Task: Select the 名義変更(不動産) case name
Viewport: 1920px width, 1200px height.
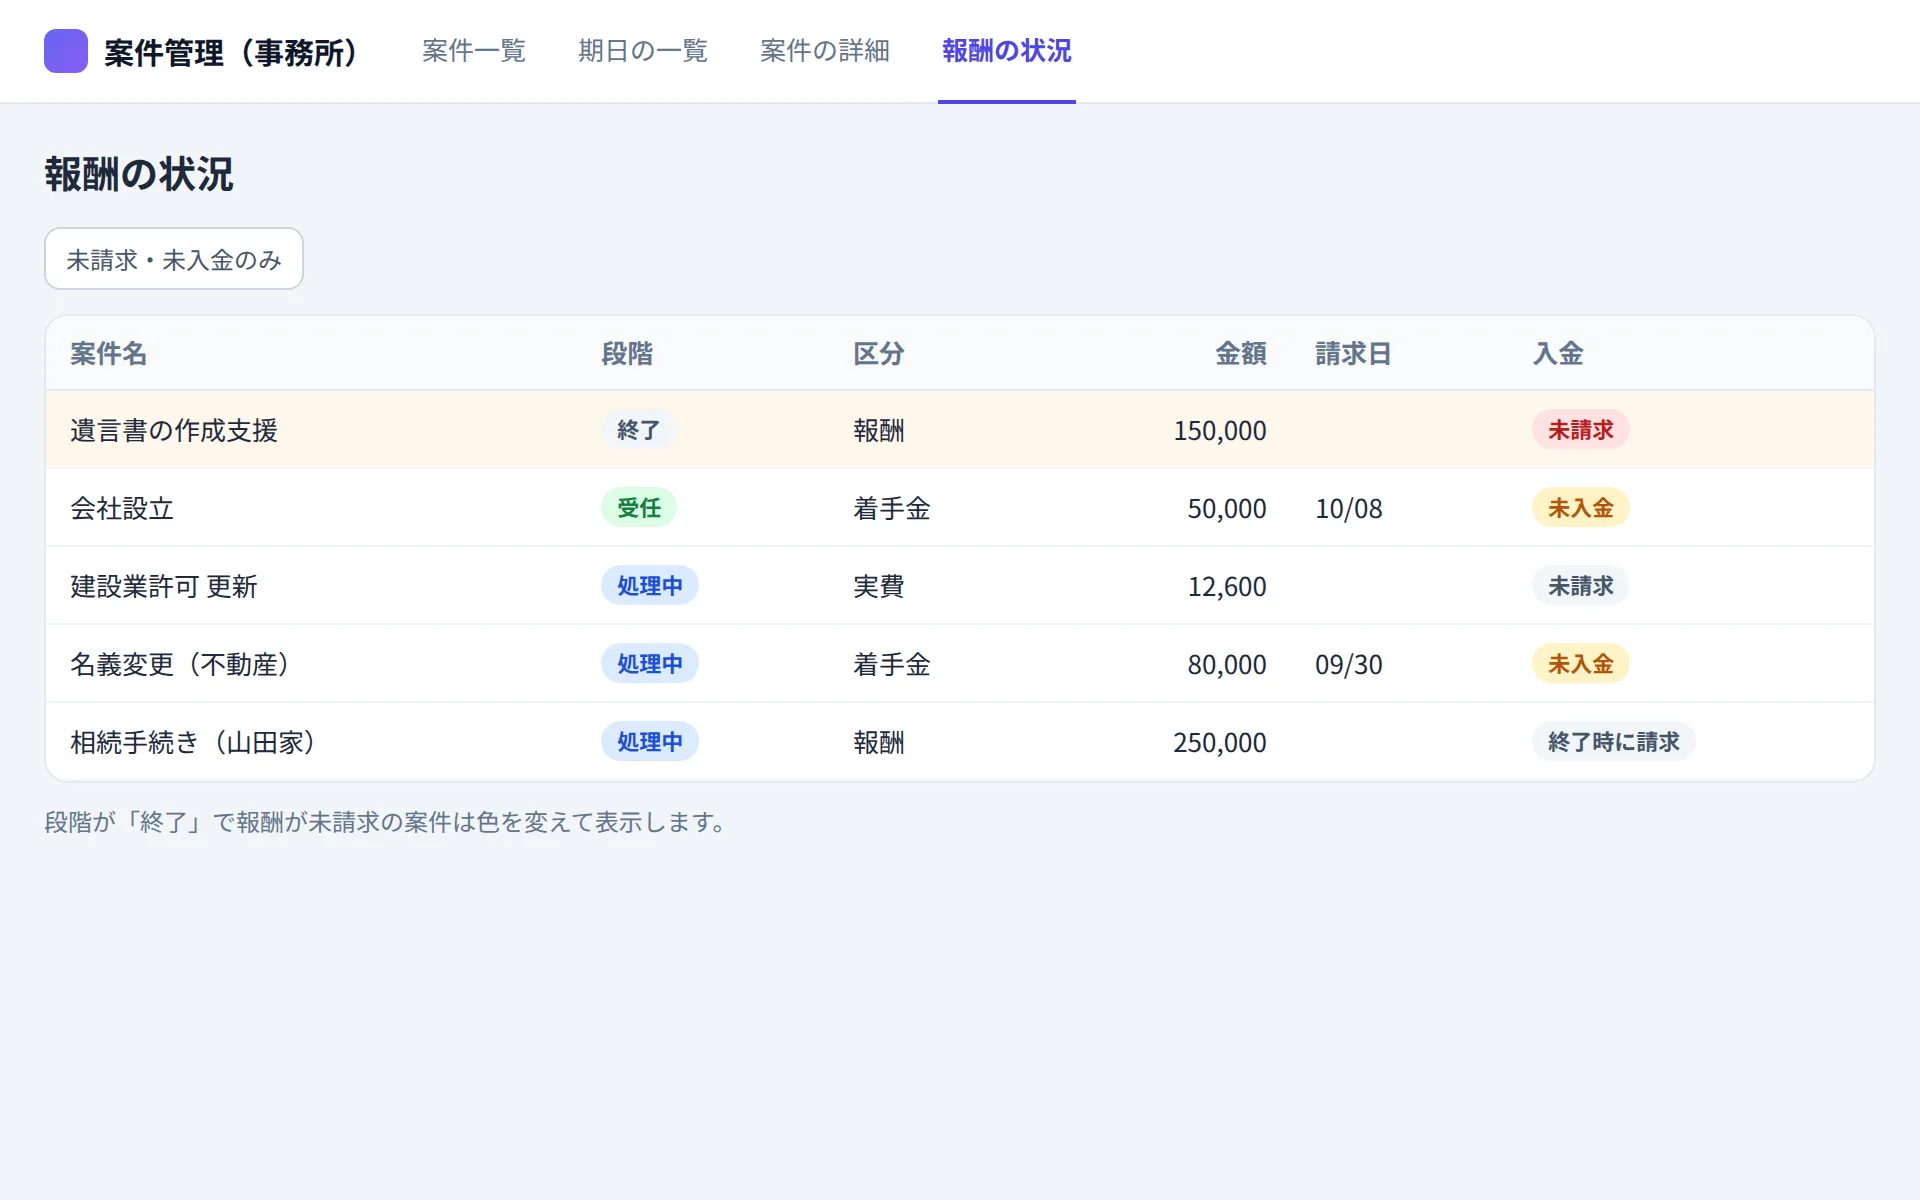Action: click(x=179, y=664)
